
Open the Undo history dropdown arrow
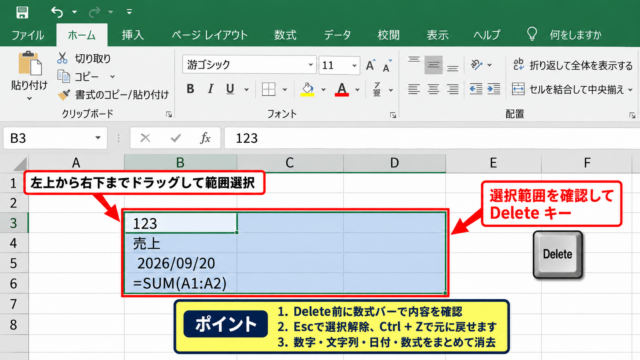pyautogui.click(x=74, y=12)
